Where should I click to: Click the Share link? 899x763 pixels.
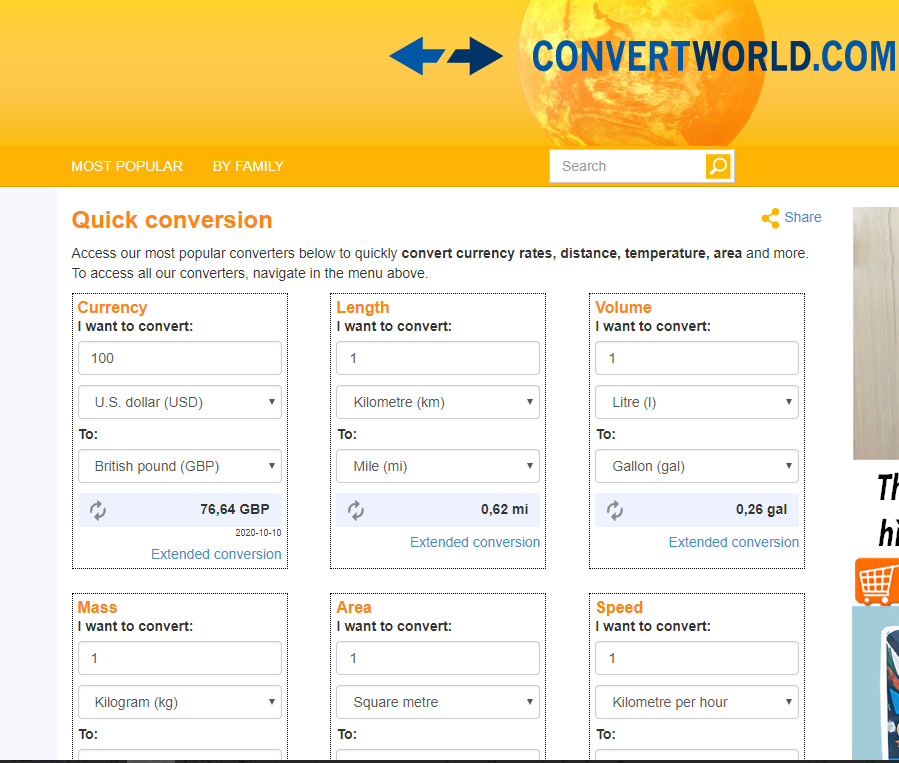click(803, 217)
